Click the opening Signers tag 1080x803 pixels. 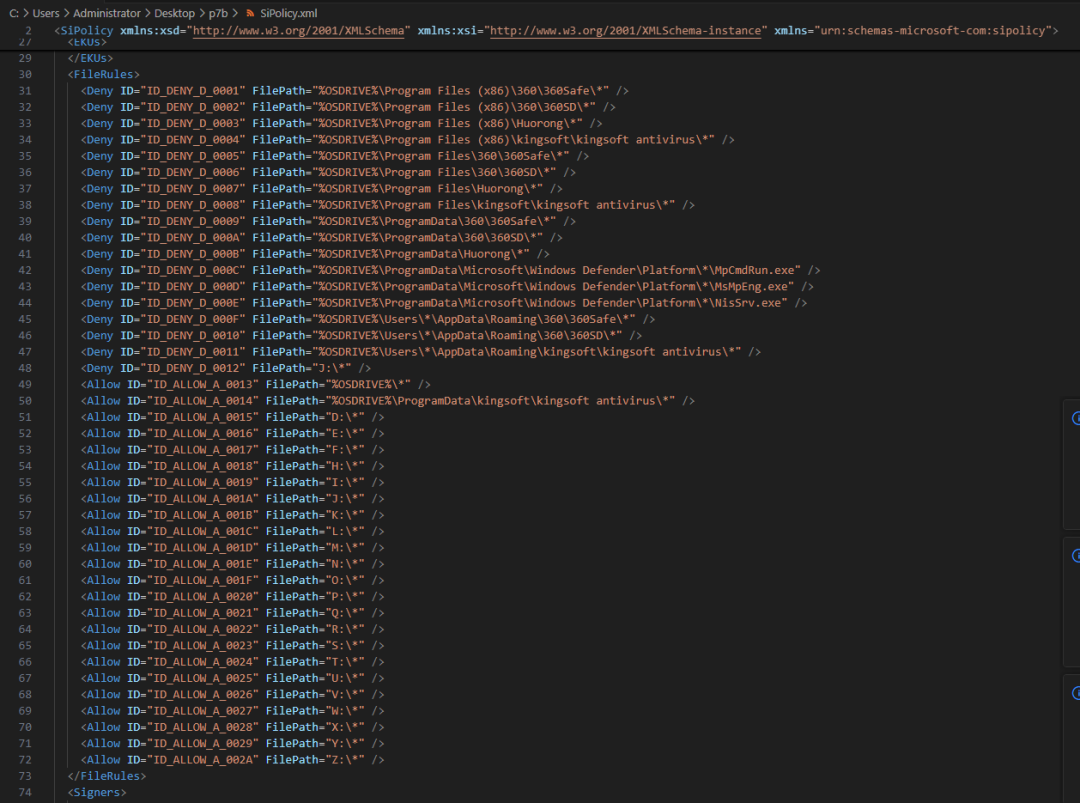(97, 793)
